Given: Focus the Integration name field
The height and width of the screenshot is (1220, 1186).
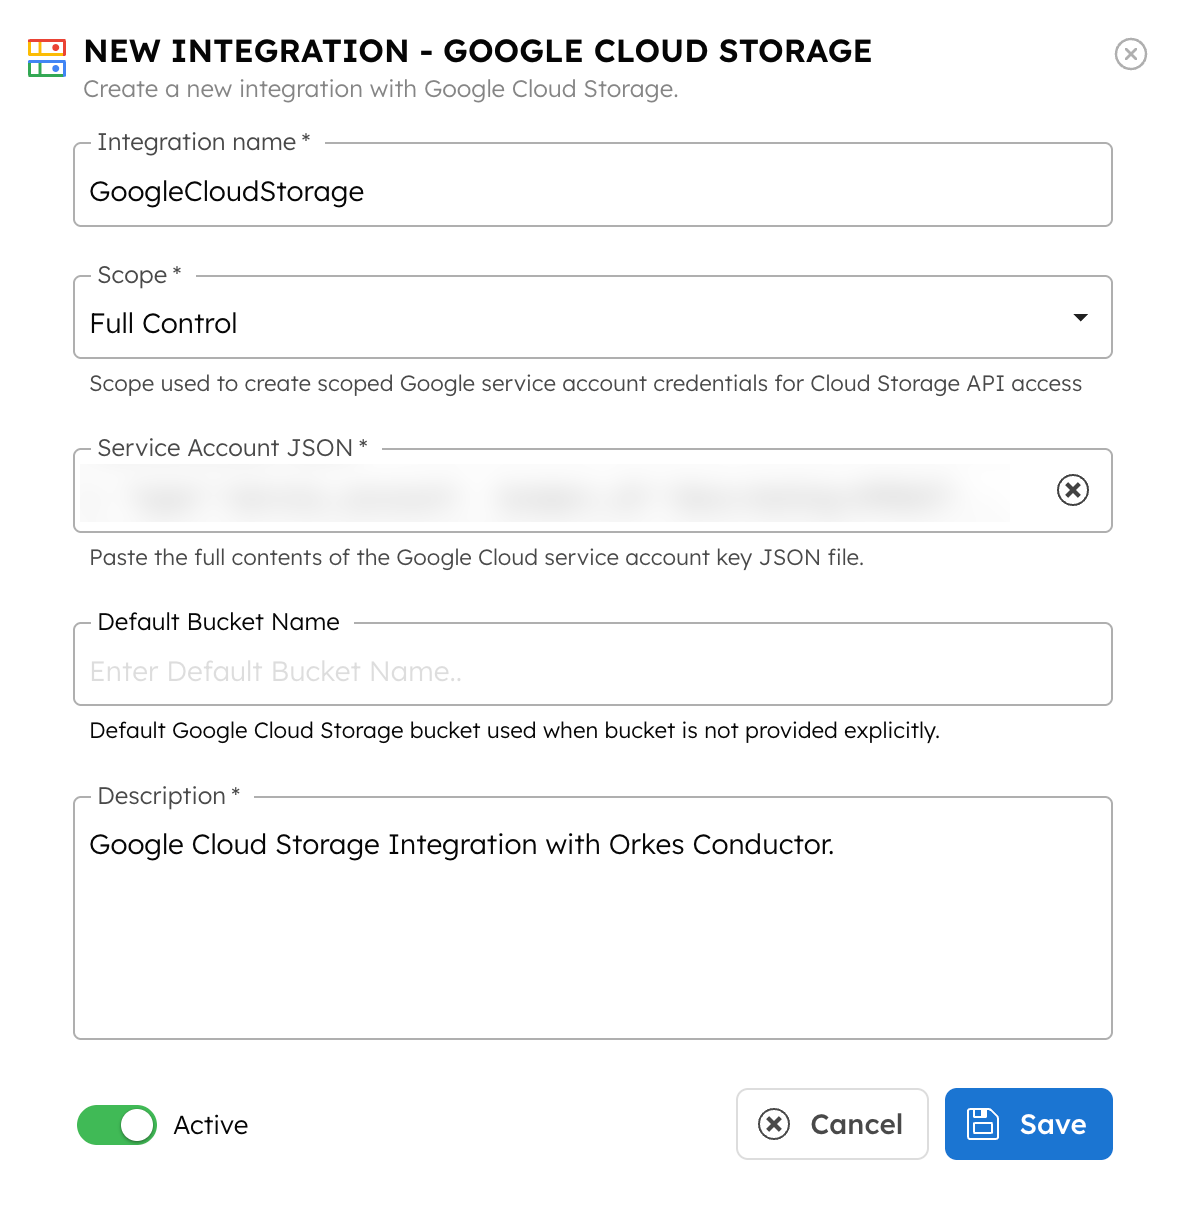Looking at the screenshot, I should point(593,185).
